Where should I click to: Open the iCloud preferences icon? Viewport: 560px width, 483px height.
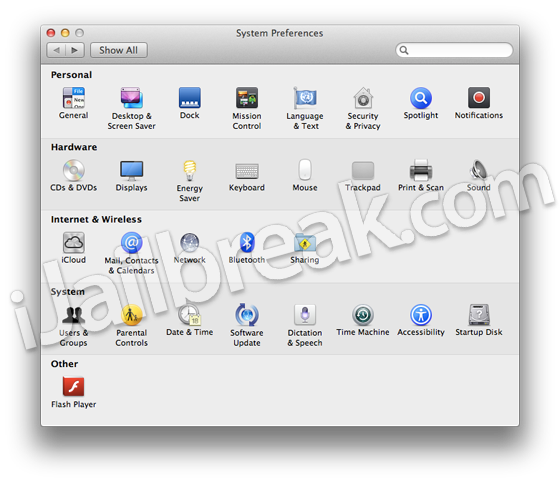pyautogui.click(x=74, y=243)
